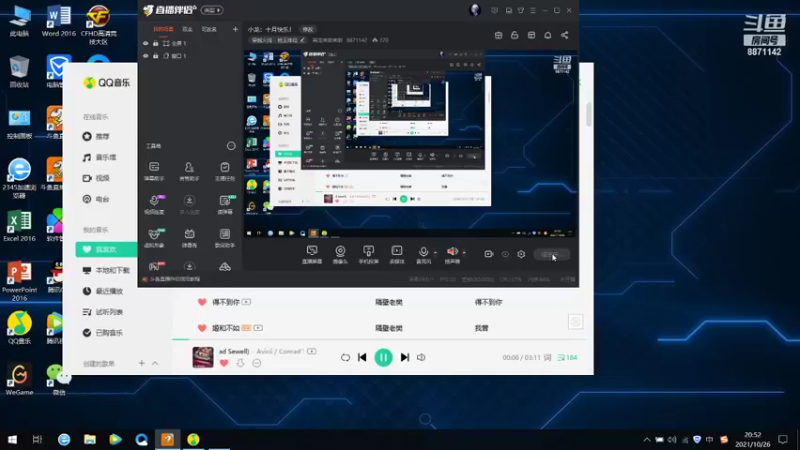Open the 歌词助手 lyrics tool in the streaming toolbox
The image size is (800, 450).
[x=224, y=238]
